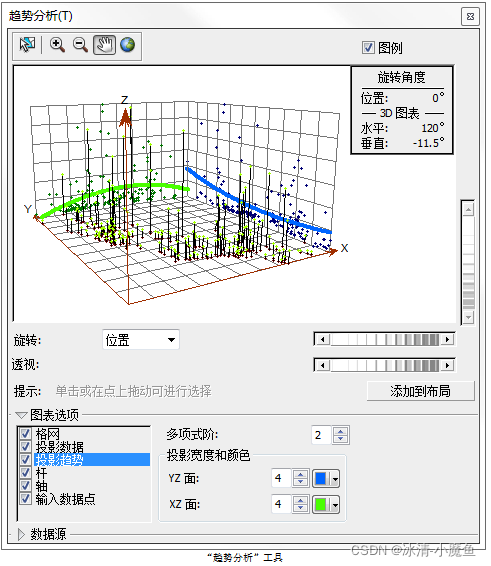Click the green XZ 面 color swatch
This screenshot has width=491, height=566.
321,505
